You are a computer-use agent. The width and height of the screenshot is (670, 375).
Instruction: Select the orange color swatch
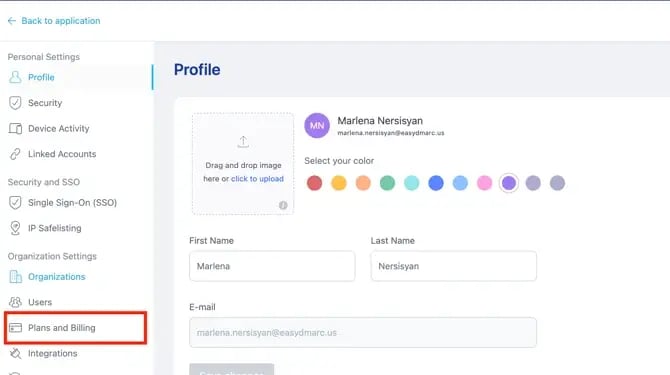363,183
